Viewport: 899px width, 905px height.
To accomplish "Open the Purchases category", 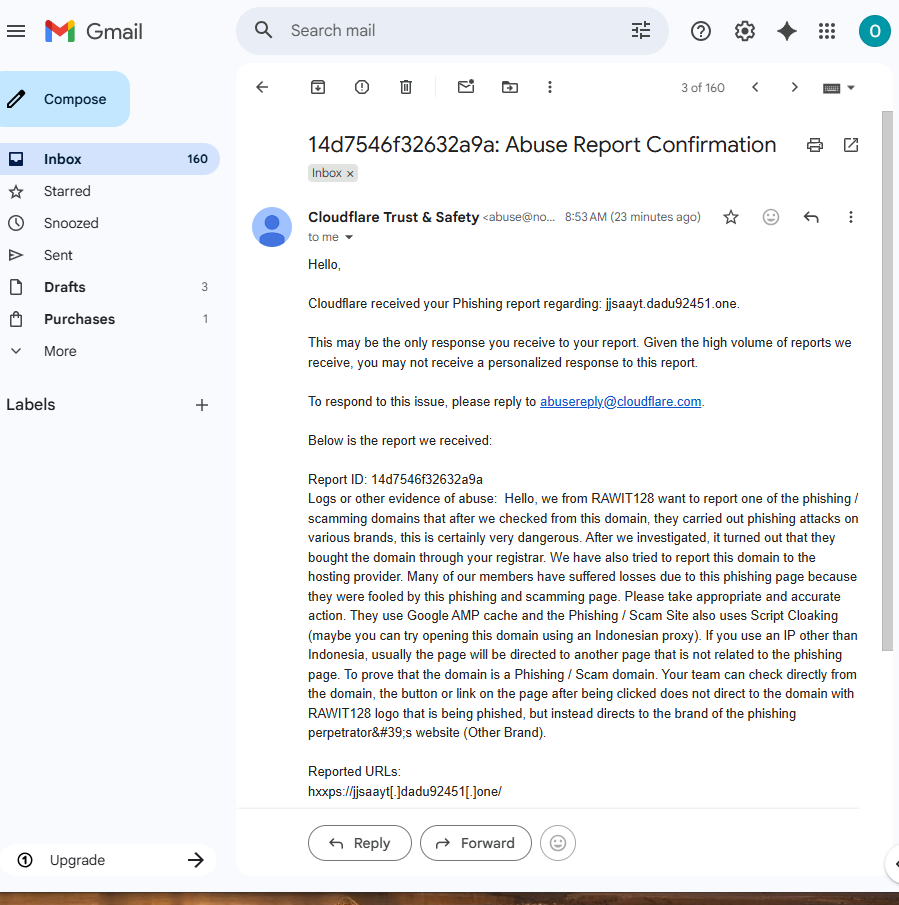I will tap(109, 319).
